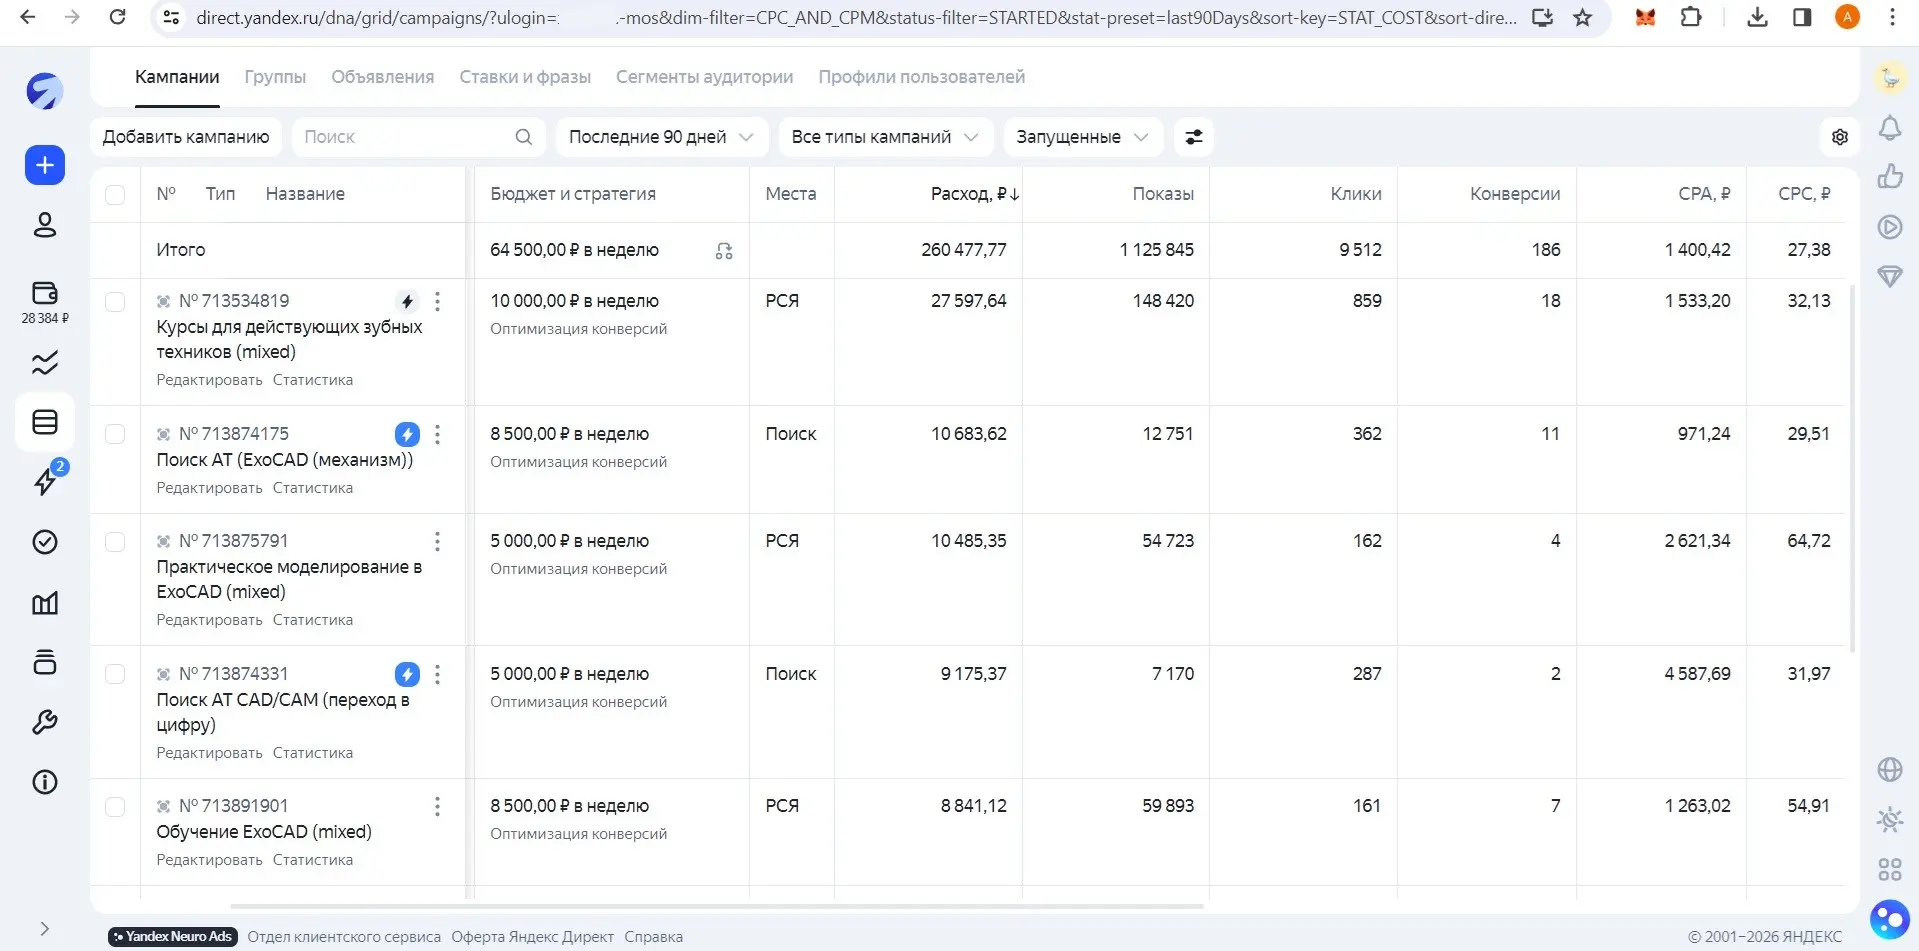The width and height of the screenshot is (1919, 951).
Task: Click the lightning badge for campaign 713874331
Action: pos(407,674)
